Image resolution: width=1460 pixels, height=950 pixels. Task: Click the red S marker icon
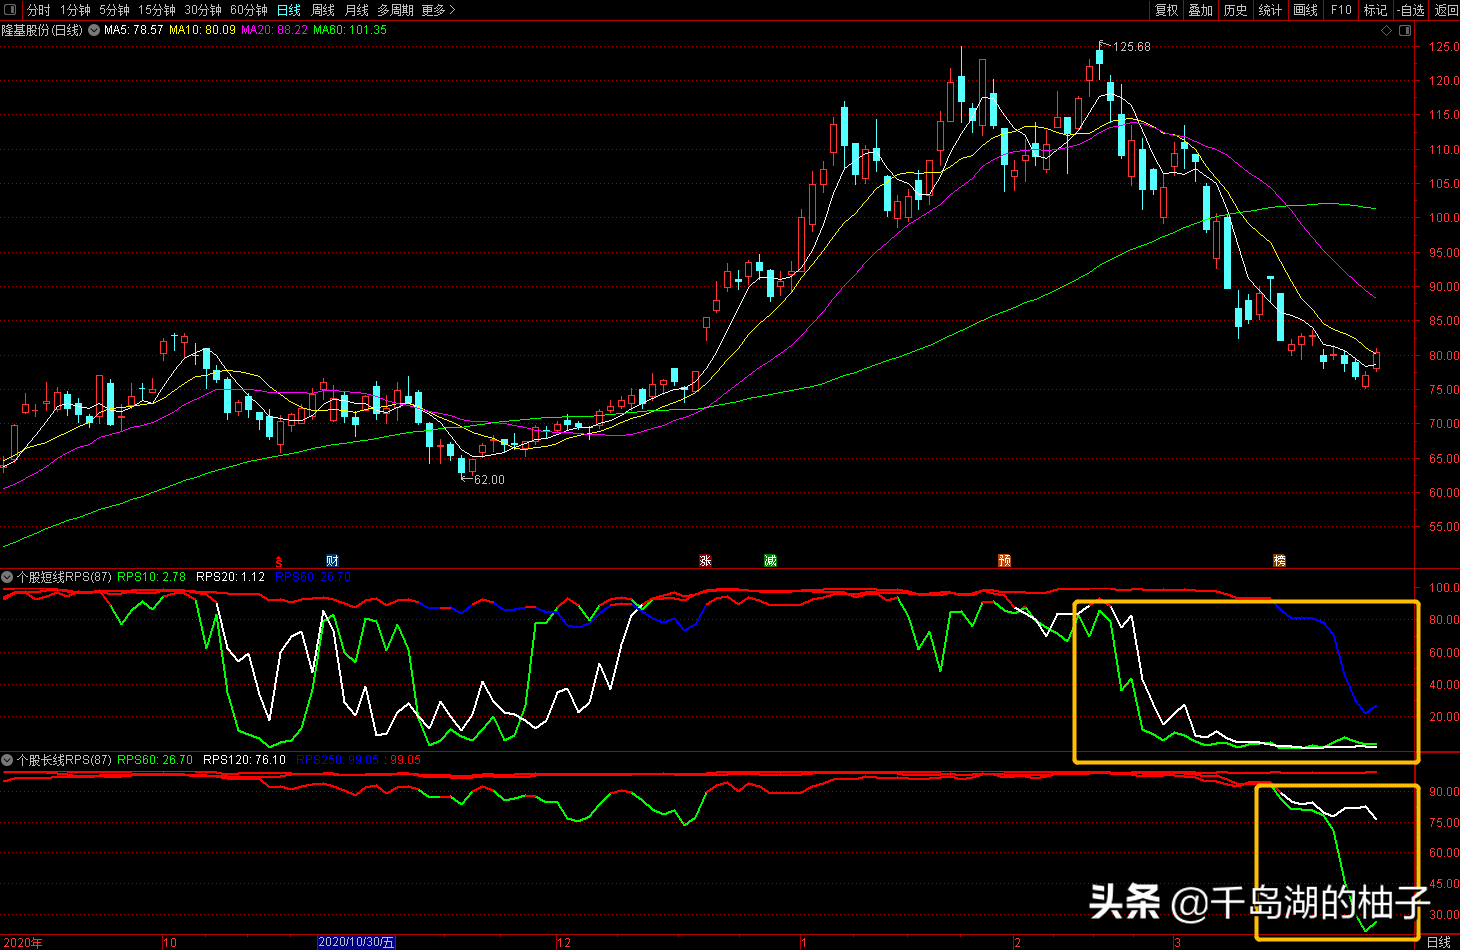click(x=279, y=561)
